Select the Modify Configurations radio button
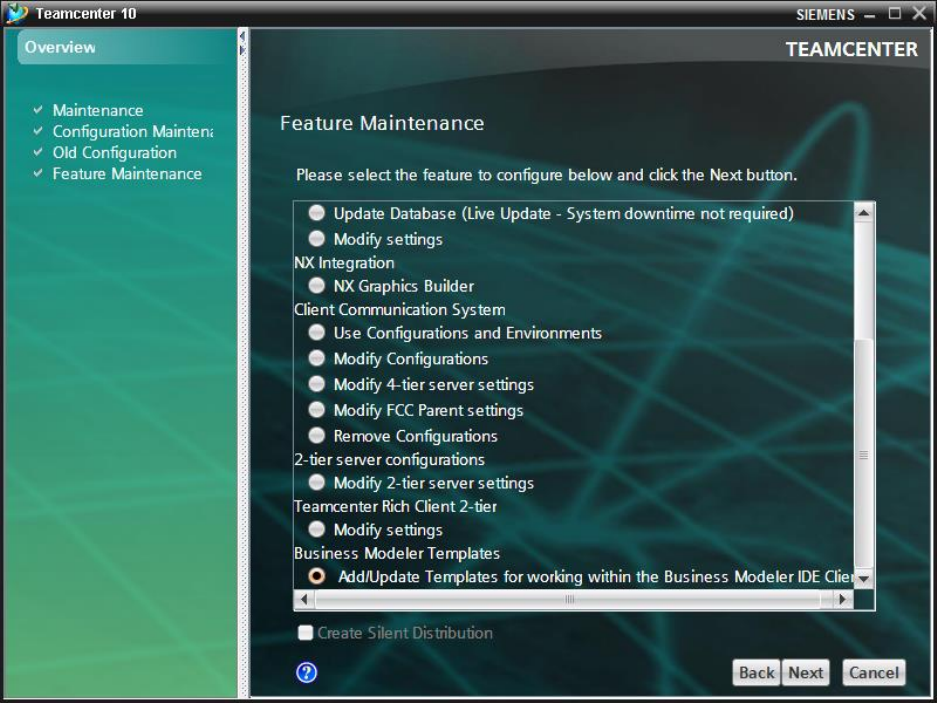The height and width of the screenshot is (703, 937). pos(317,358)
